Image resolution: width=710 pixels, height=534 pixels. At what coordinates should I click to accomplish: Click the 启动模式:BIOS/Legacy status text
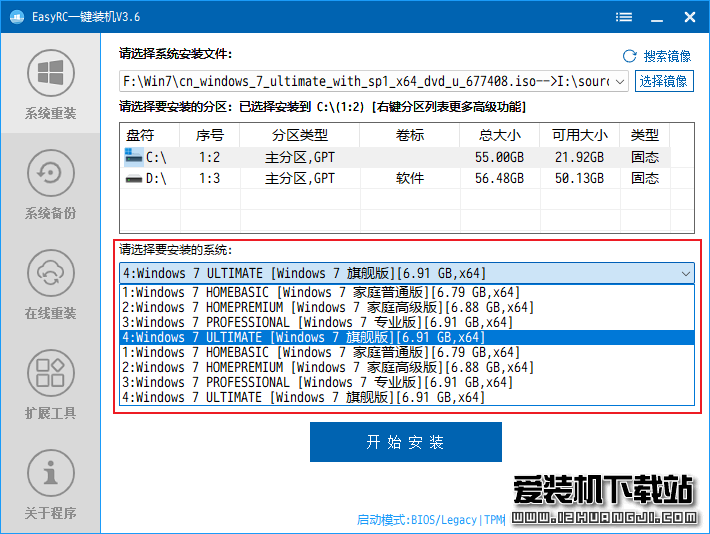tap(431, 520)
